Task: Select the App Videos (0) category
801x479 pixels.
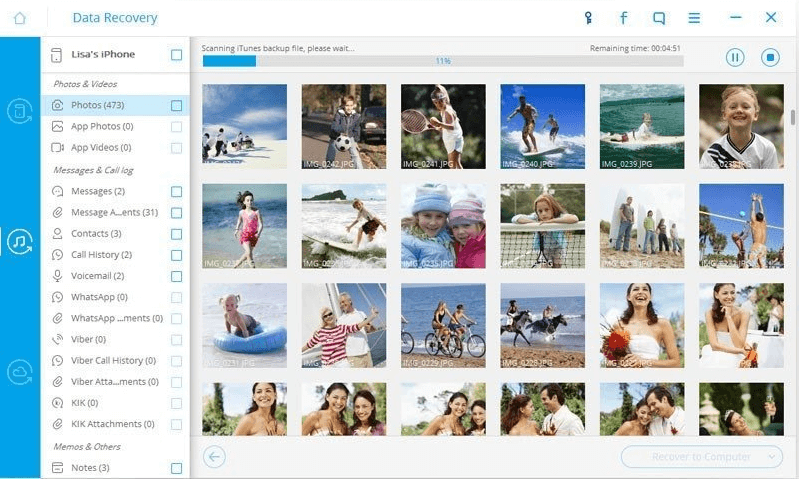Action: [115, 148]
